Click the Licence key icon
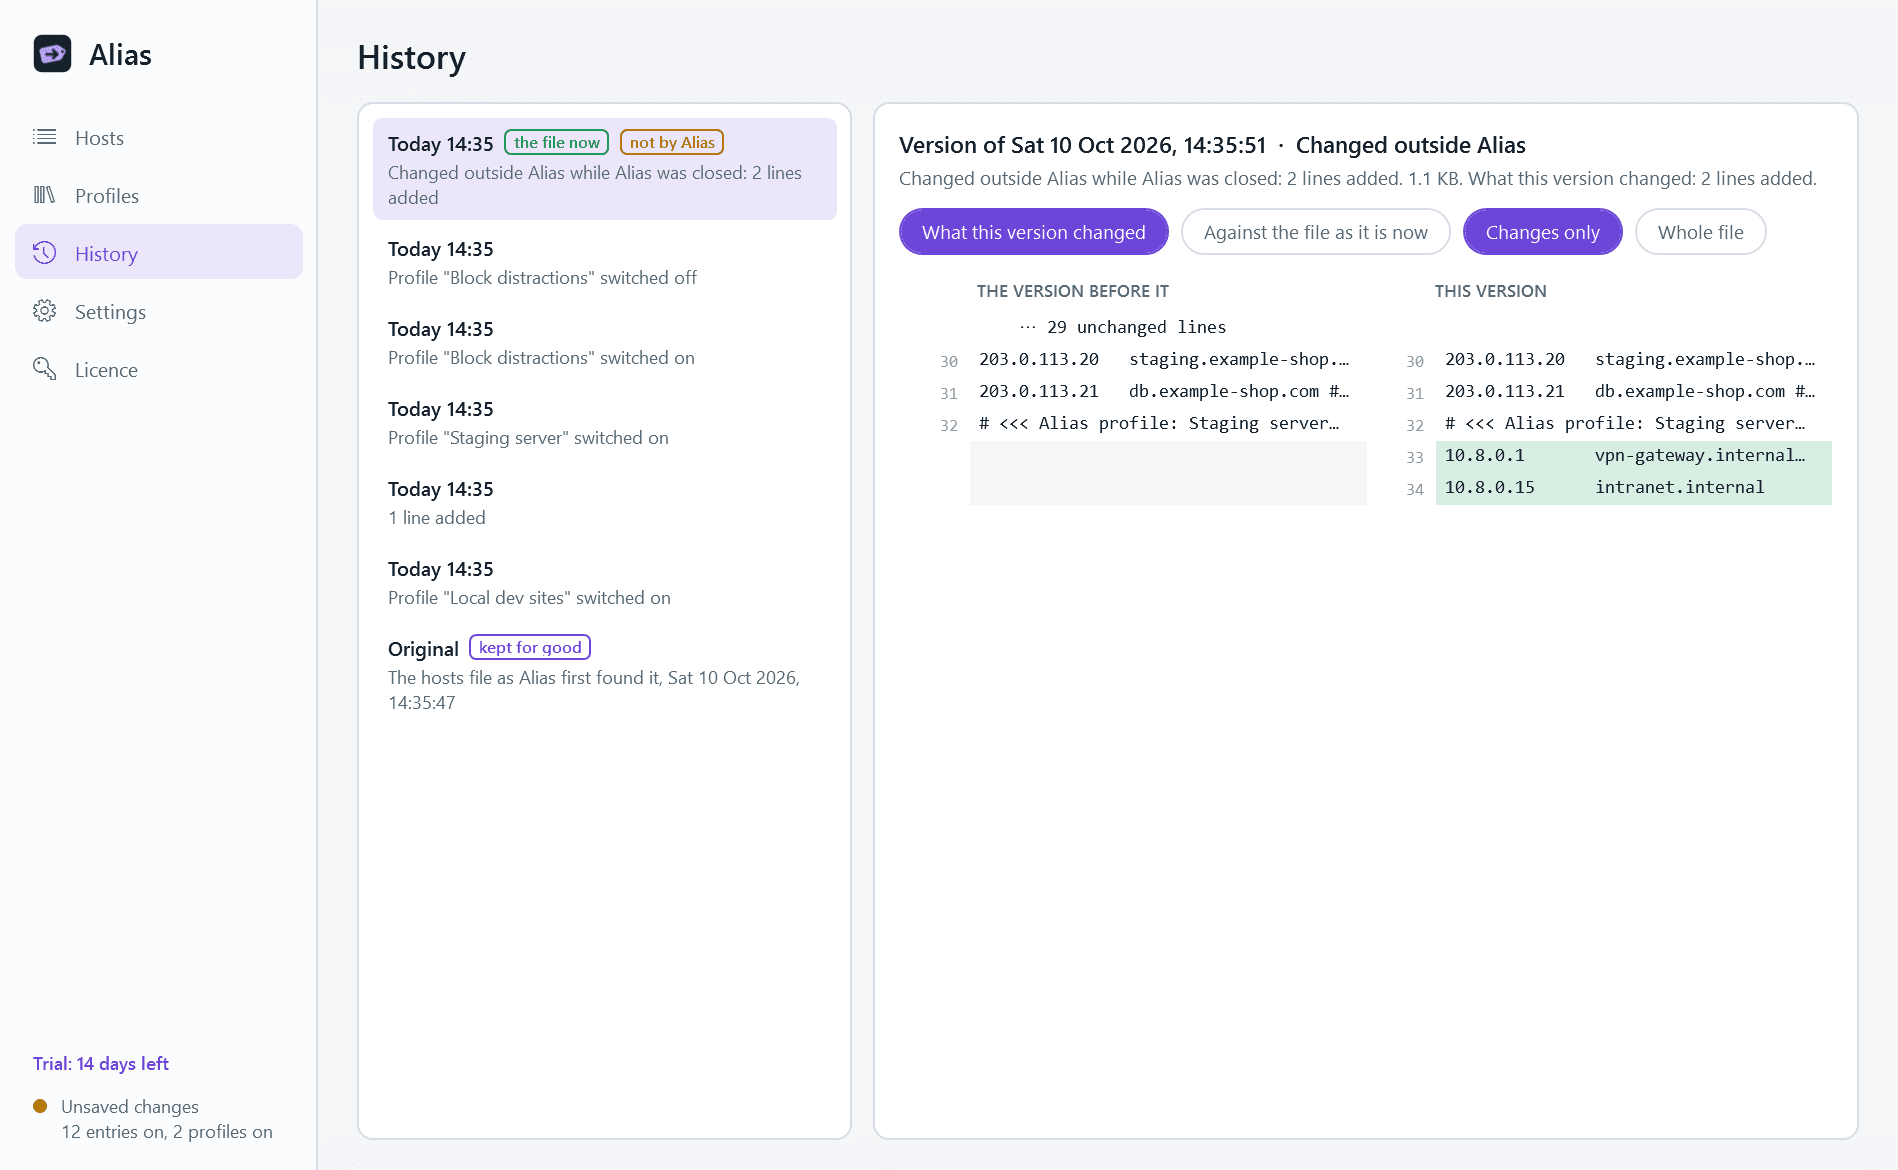The height and width of the screenshot is (1170, 1898). tap(45, 369)
